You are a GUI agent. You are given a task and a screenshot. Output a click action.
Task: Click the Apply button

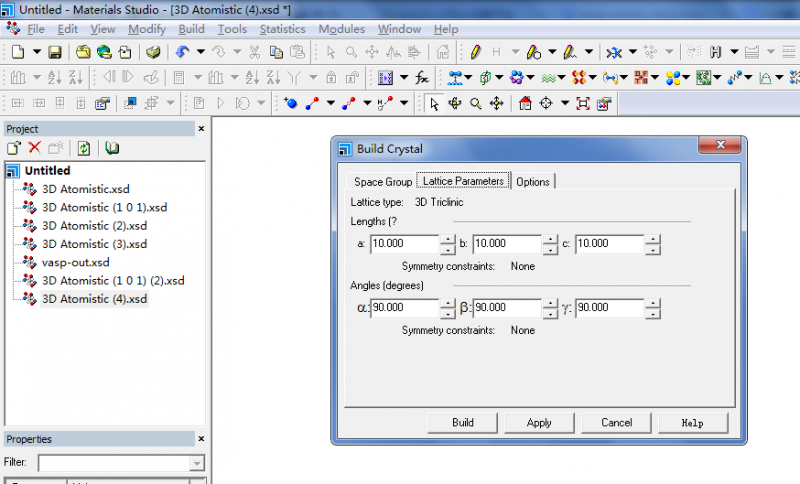point(539,423)
